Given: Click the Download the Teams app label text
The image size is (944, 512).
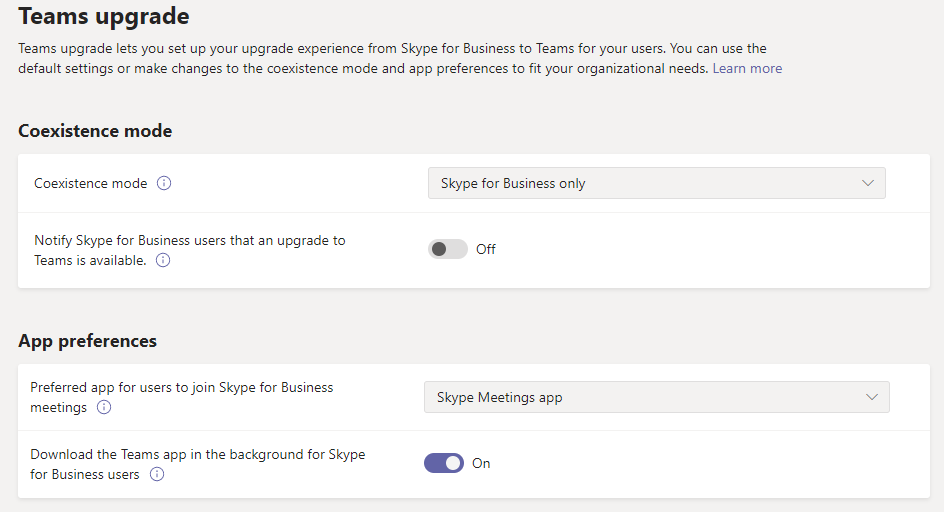Looking at the screenshot, I should (x=197, y=464).
